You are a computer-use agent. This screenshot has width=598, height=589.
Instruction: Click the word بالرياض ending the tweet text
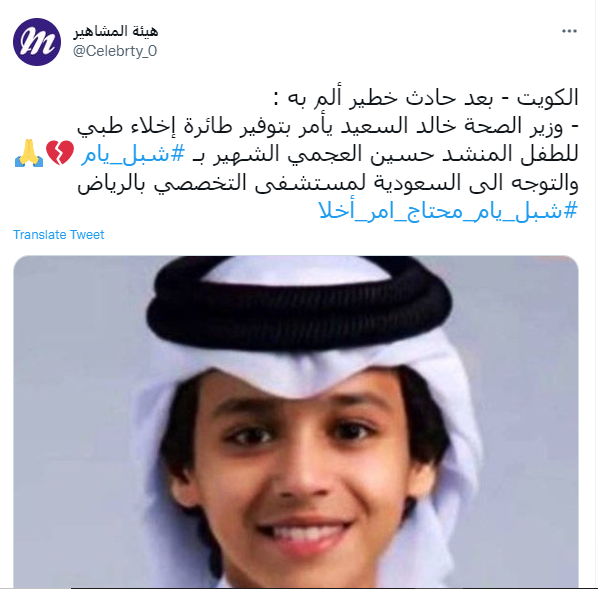(112, 183)
